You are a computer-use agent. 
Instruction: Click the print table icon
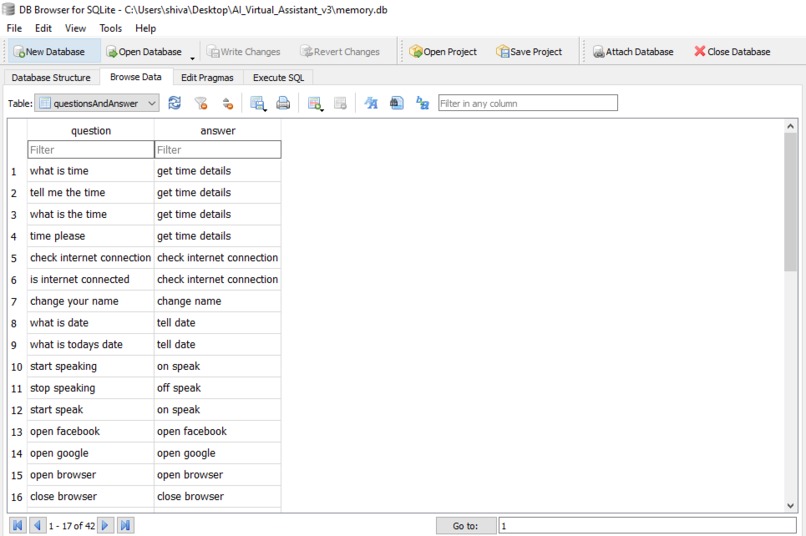coord(283,103)
